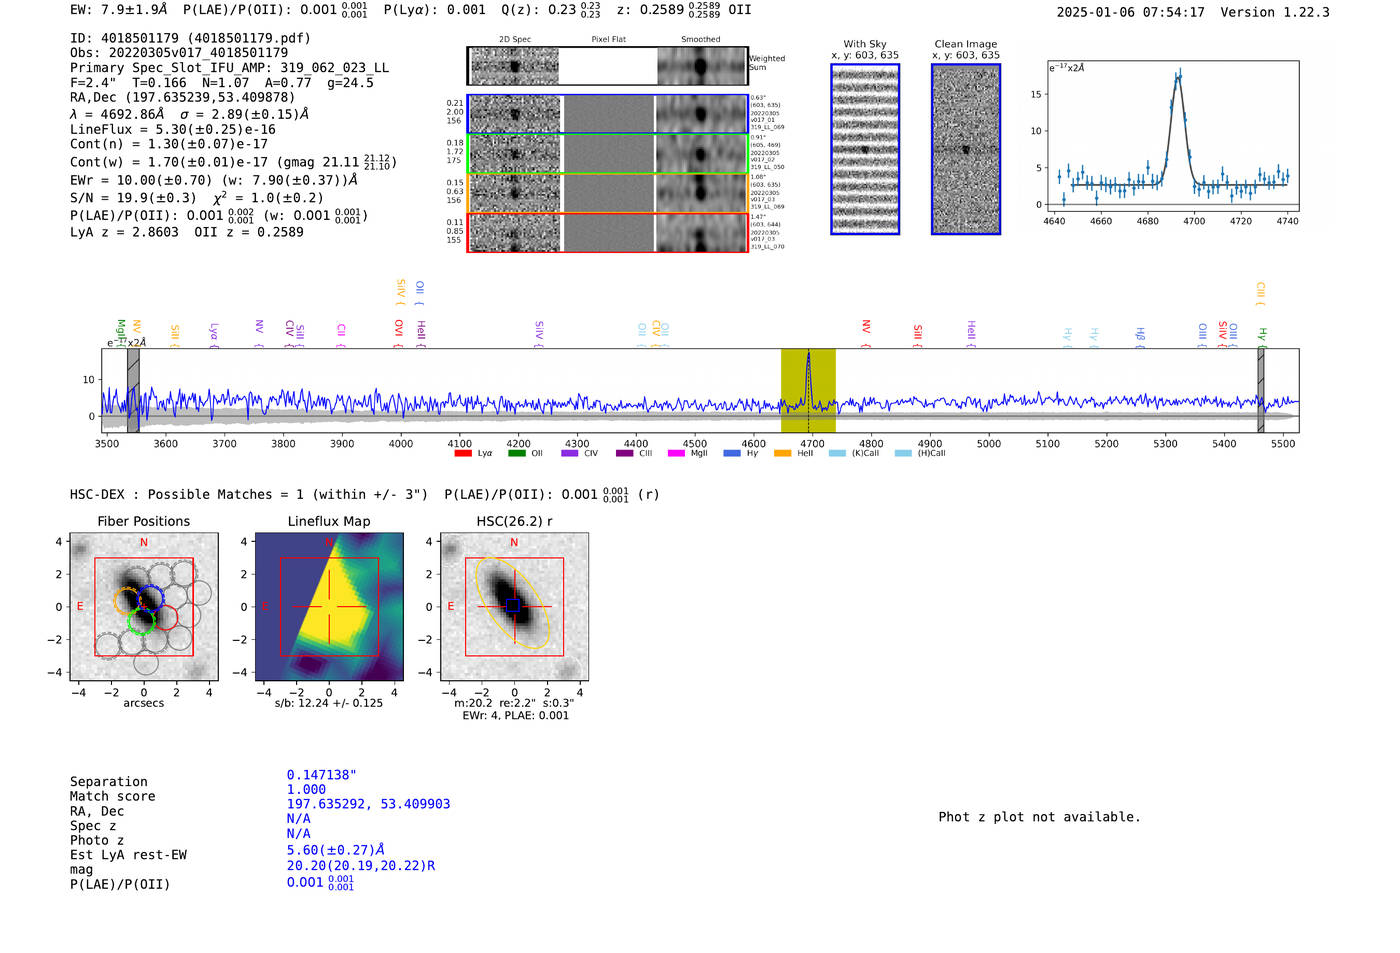Select the red-bordered fiber spectrum row
This screenshot has width=1400, height=953.
point(608,232)
